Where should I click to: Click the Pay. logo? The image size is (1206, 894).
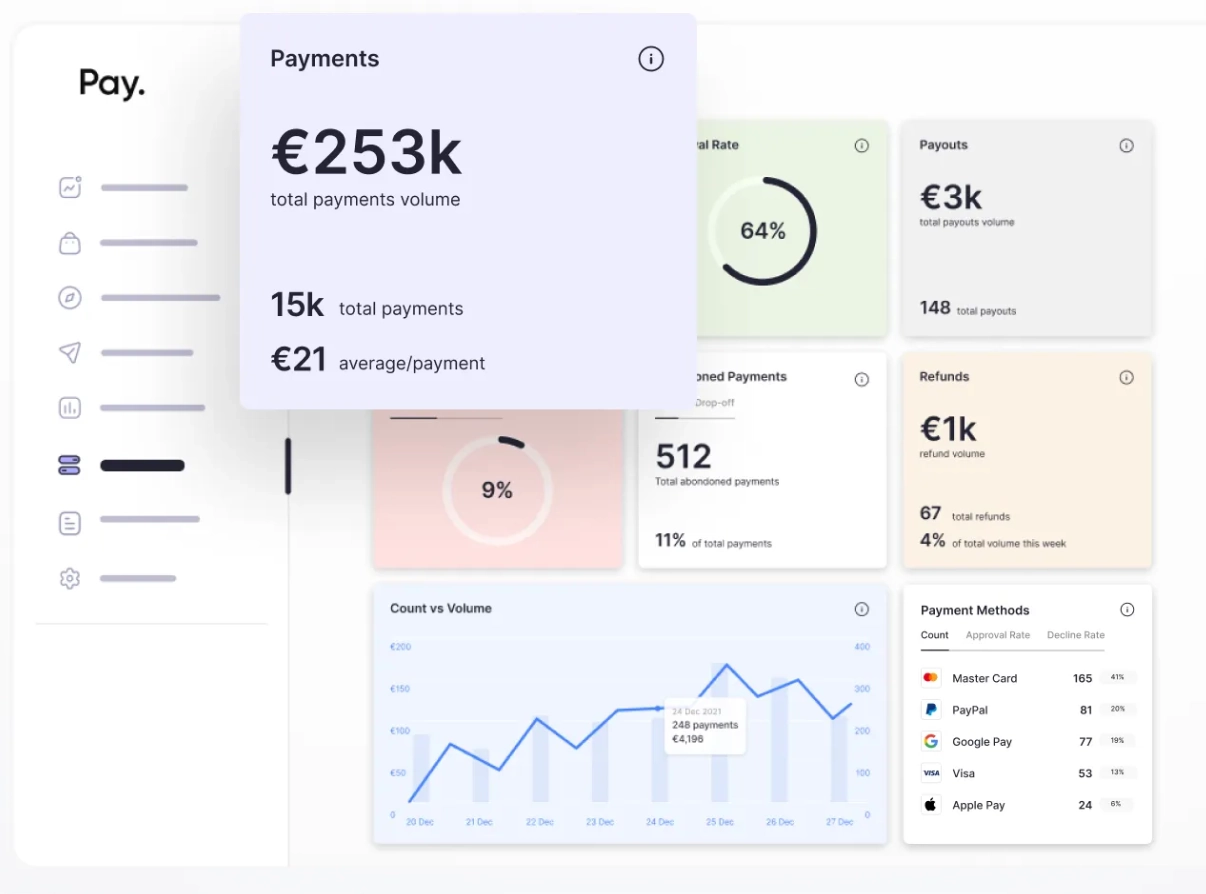112,85
